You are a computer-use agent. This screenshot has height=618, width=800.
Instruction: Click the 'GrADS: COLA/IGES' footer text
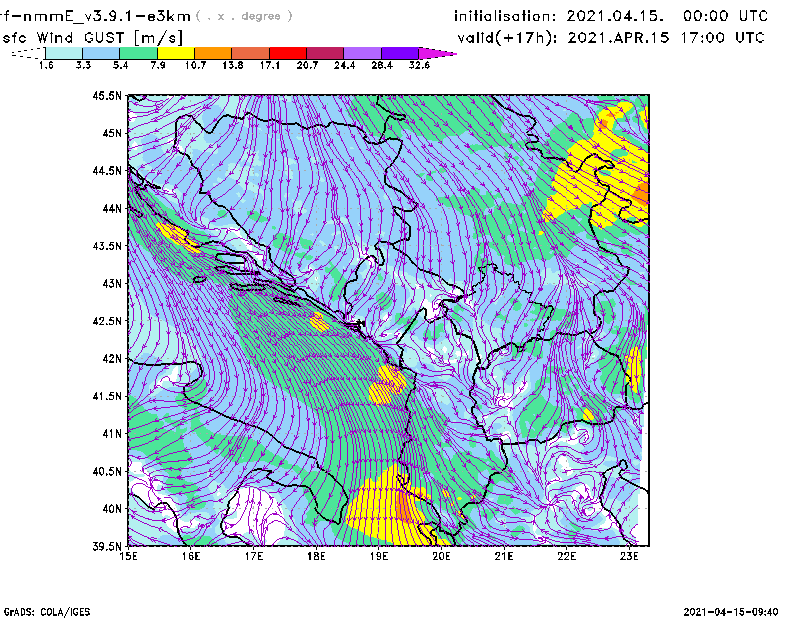click(47, 612)
